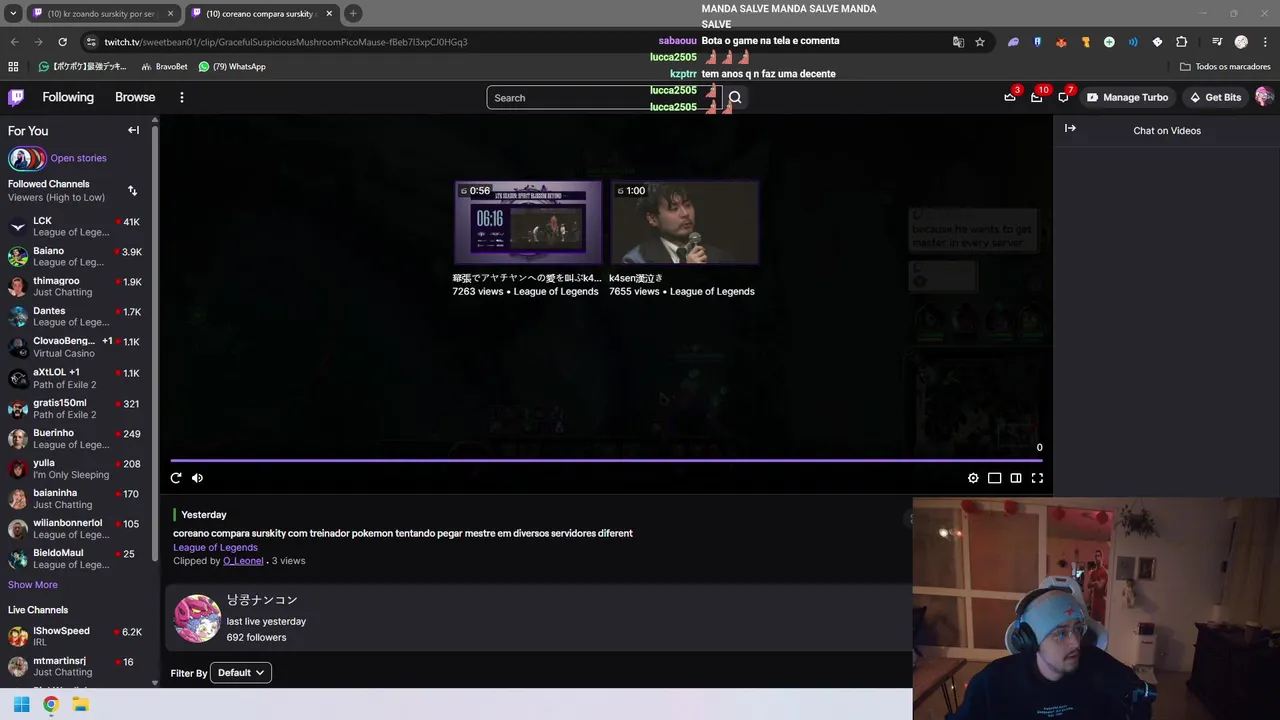
Task: Open the 0:56 recommended clip thumbnail
Action: 528,221
